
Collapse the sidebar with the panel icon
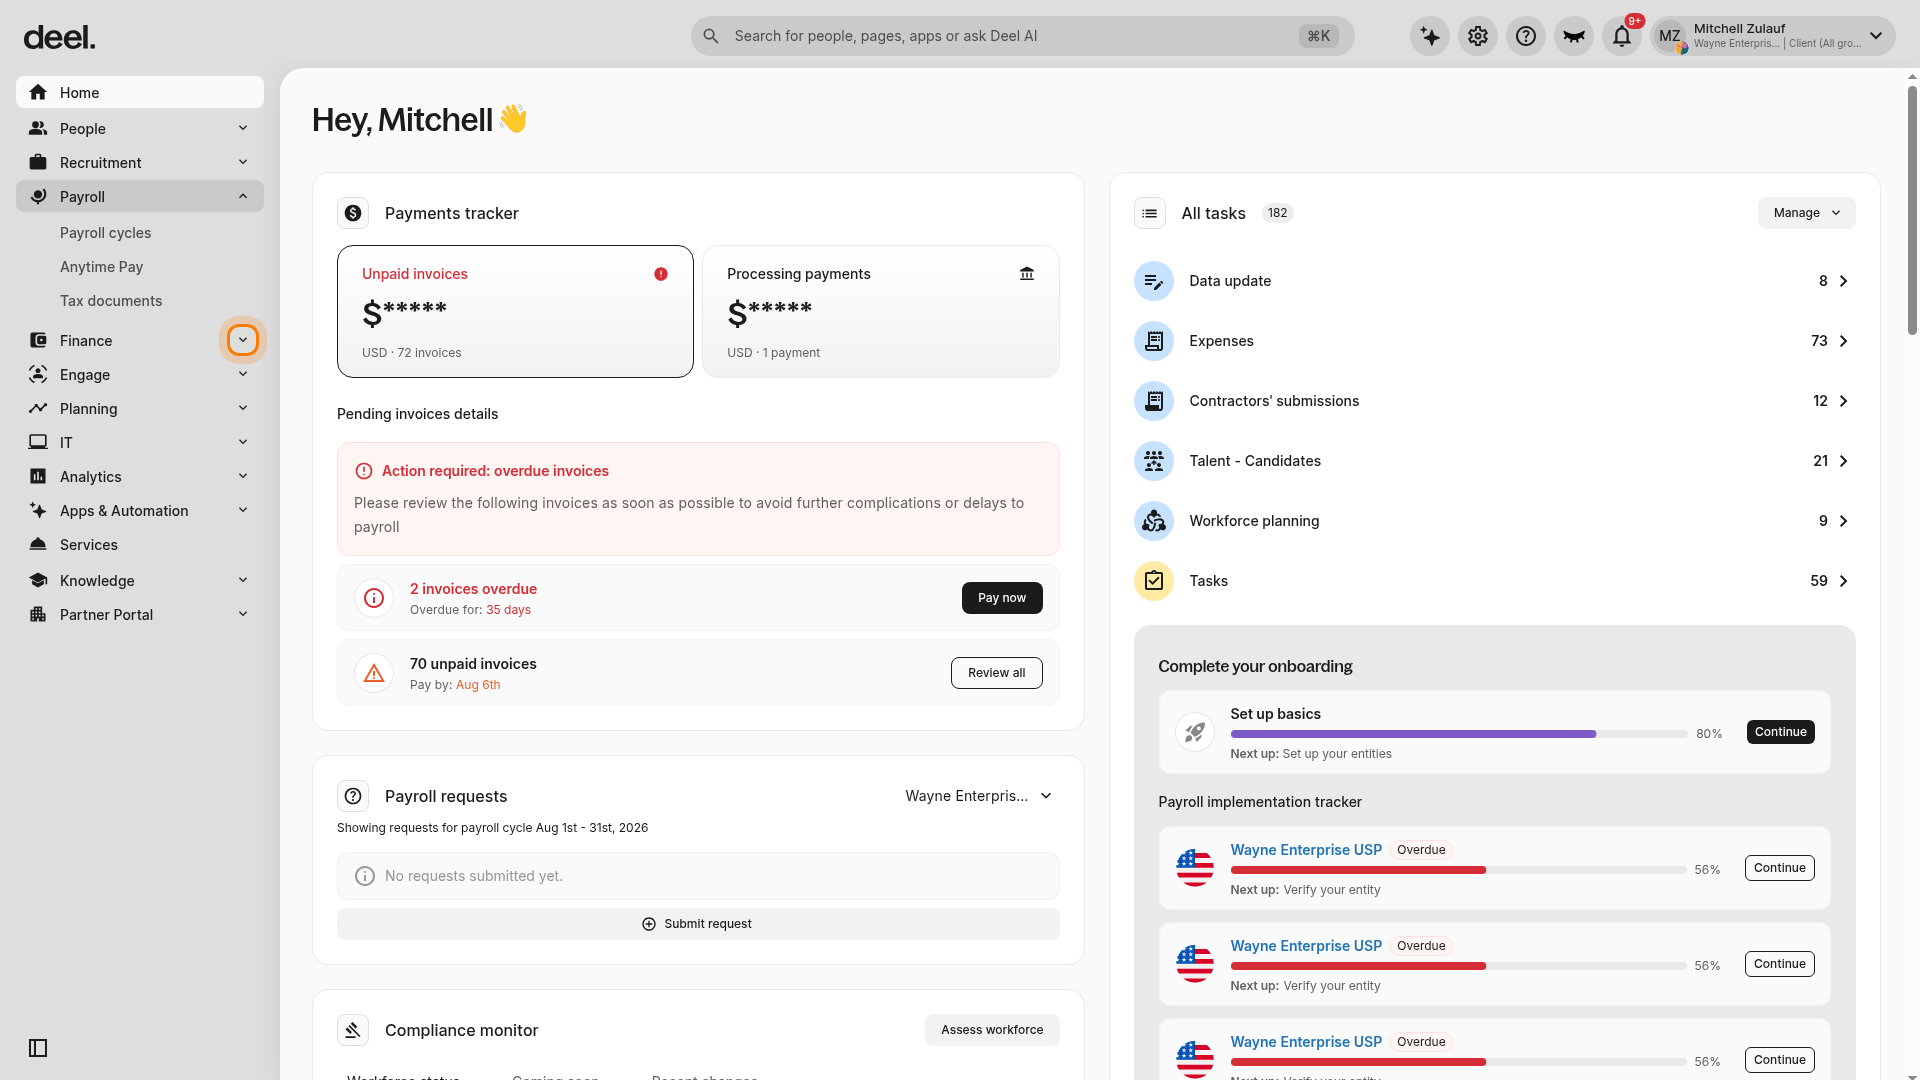click(x=38, y=1048)
